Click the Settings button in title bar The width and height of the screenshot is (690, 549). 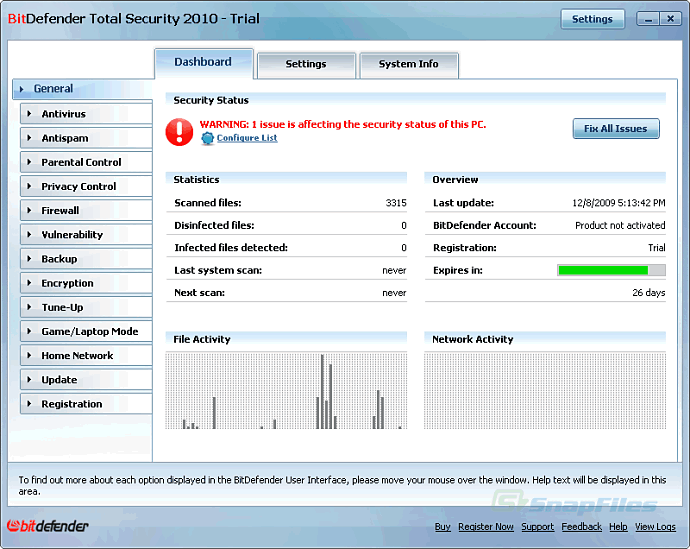592,19
